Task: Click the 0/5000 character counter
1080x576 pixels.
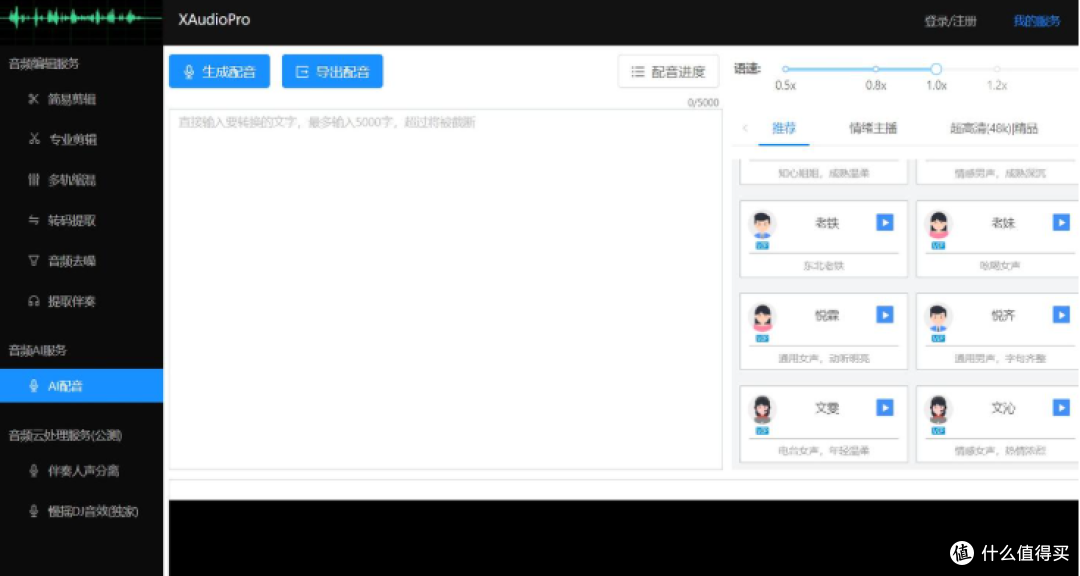Action: point(703,103)
